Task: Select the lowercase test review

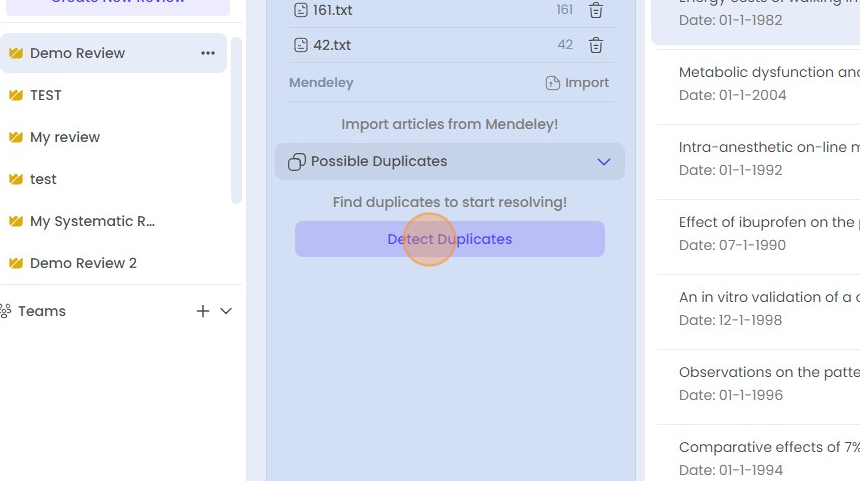Action: (x=43, y=179)
